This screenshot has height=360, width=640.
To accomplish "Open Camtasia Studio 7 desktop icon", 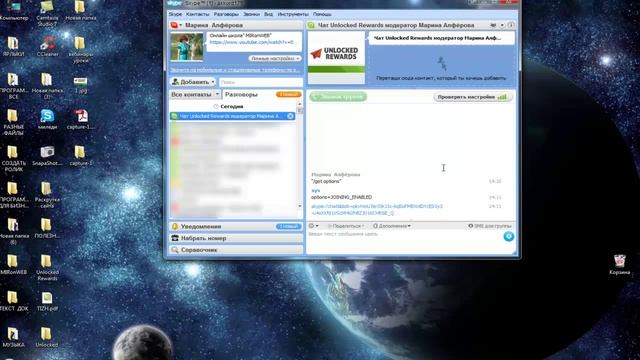I will tap(47, 13).
